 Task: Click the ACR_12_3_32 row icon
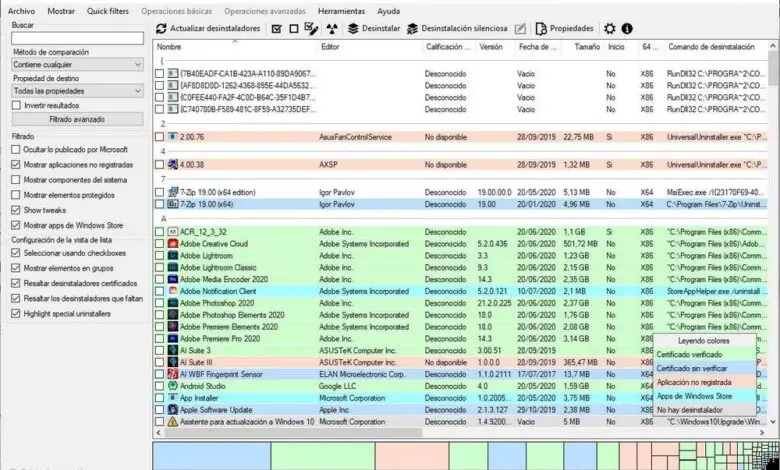pyautogui.click(x=173, y=232)
